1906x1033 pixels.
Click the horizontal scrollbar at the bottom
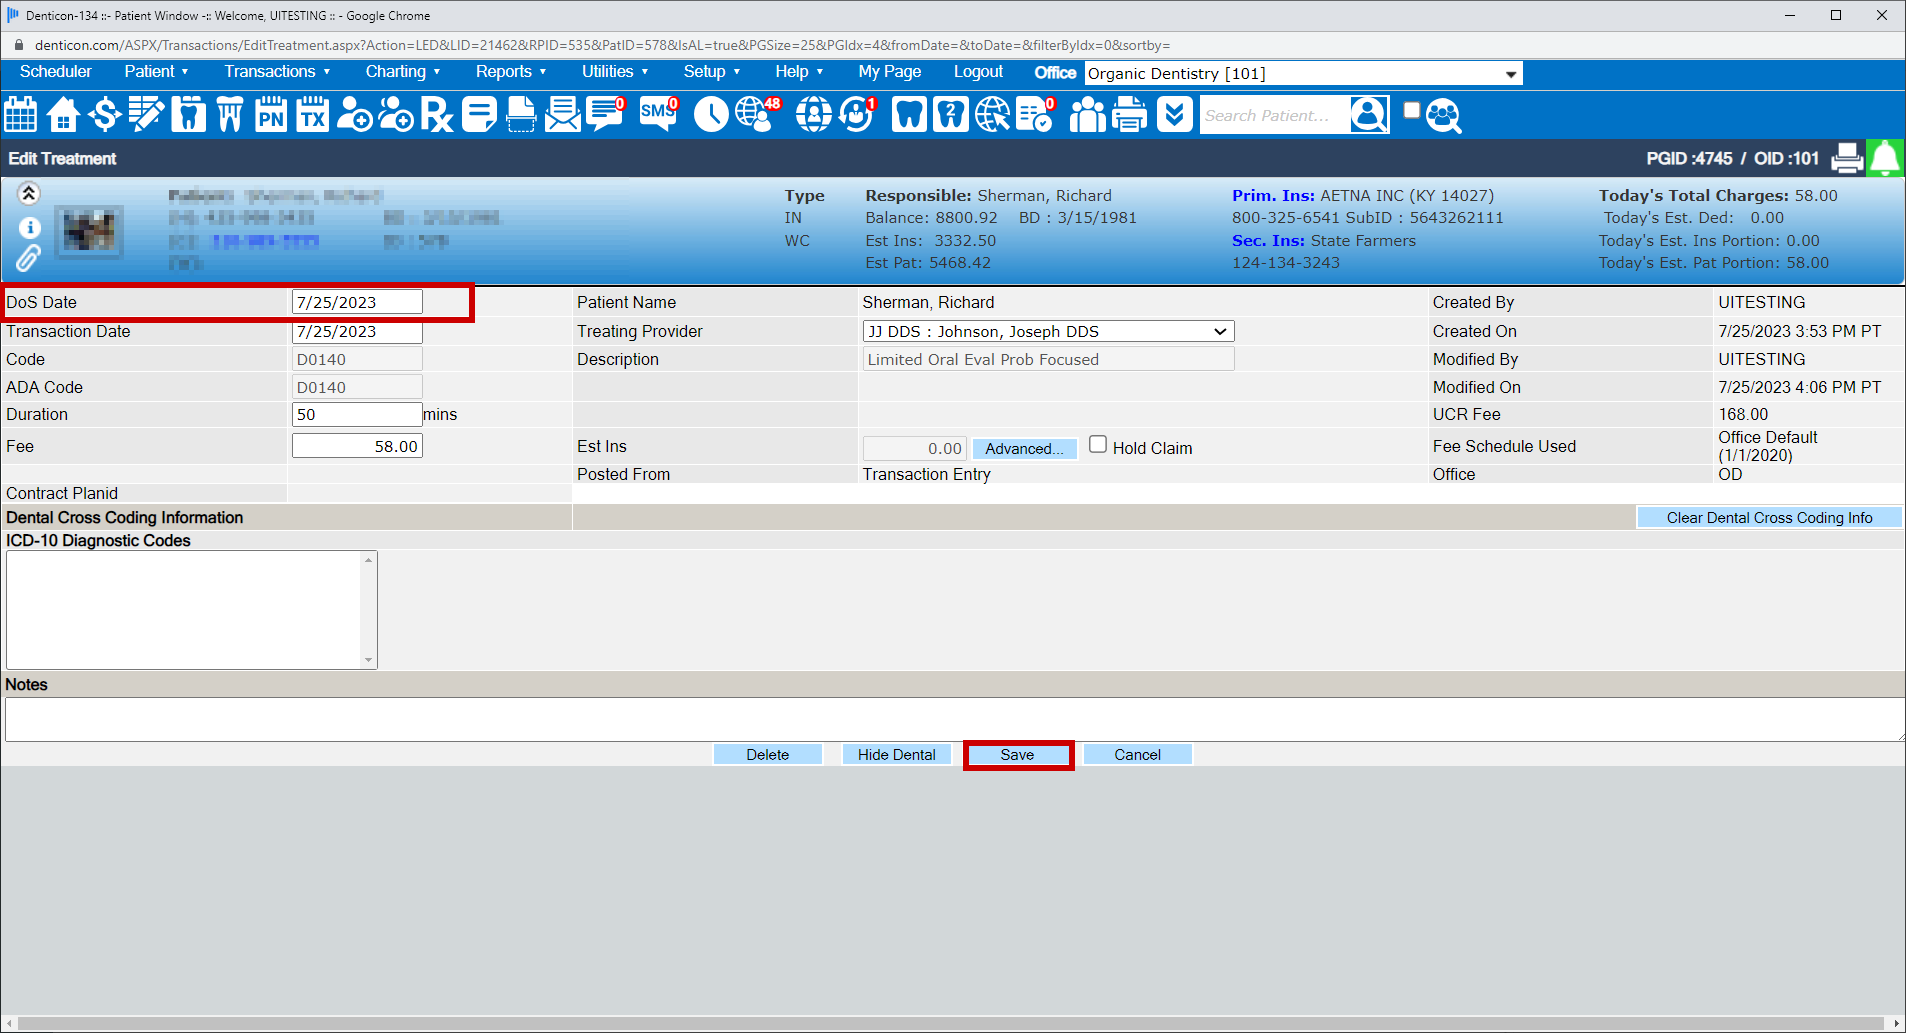[x=950, y=1023]
